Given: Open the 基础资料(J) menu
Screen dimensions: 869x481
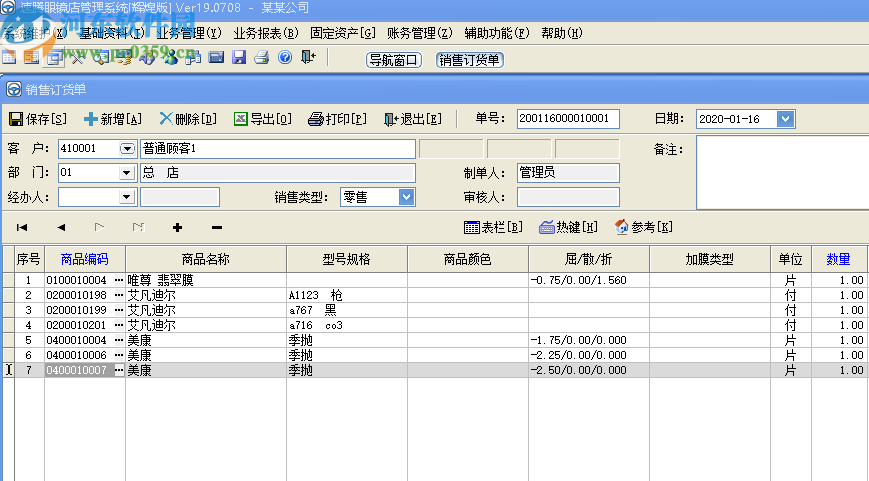Looking at the screenshot, I should coord(111,33).
